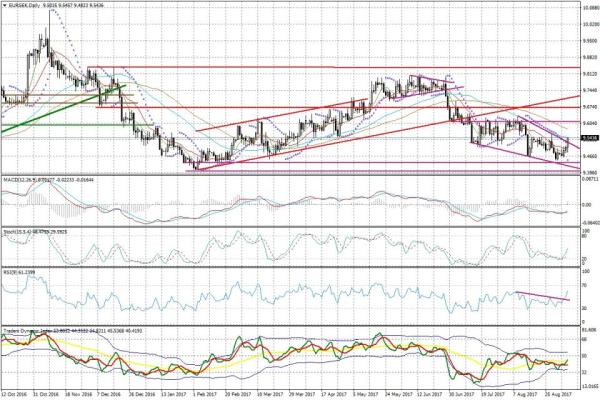Select the Stoch indicator label
This screenshot has height=400, width=600.
(x=18, y=230)
